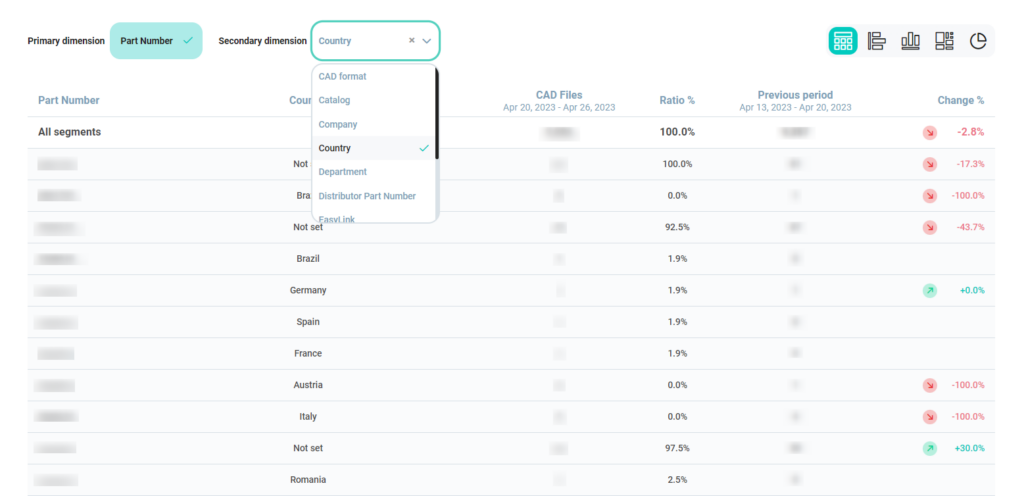This screenshot has height=496, width=1024.
Task: Select the vertical bar chart view
Action: click(x=910, y=41)
